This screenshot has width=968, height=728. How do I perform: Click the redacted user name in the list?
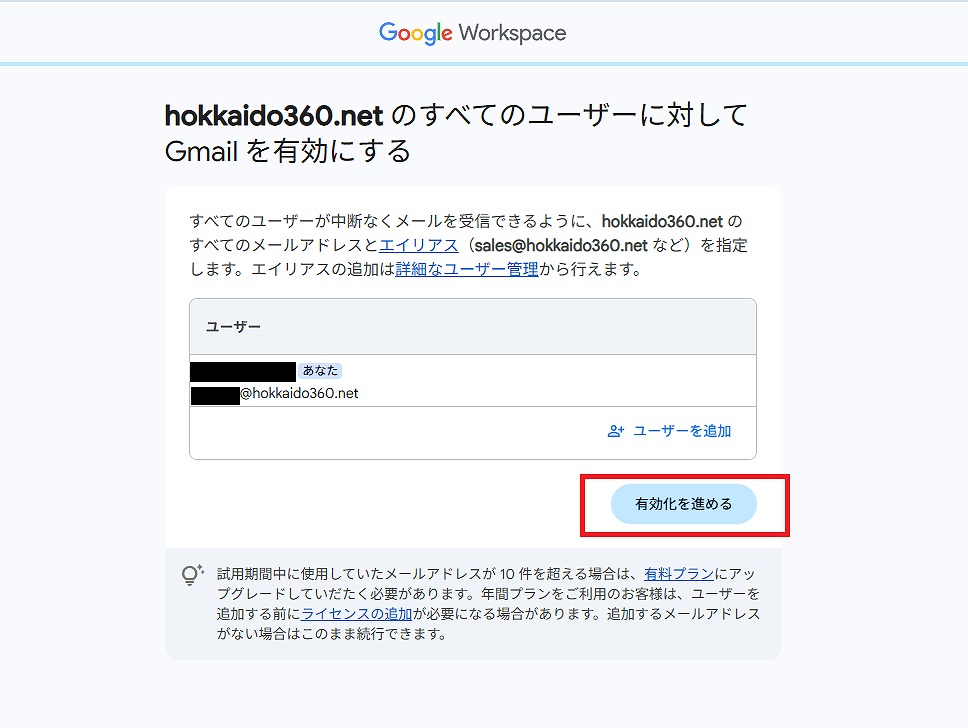click(243, 371)
